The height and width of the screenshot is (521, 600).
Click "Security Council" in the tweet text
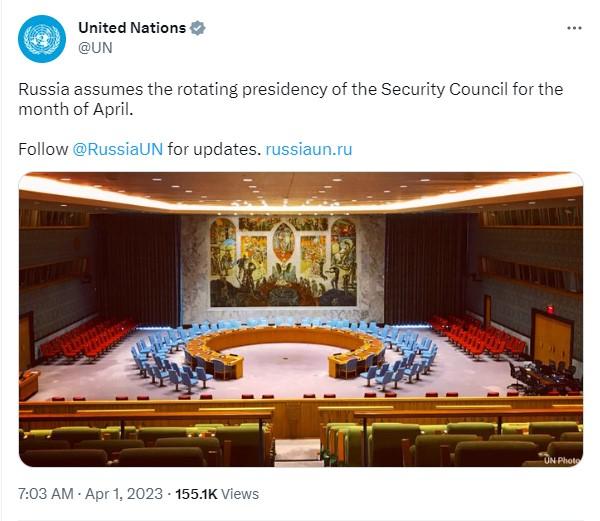click(x=444, y=90)
